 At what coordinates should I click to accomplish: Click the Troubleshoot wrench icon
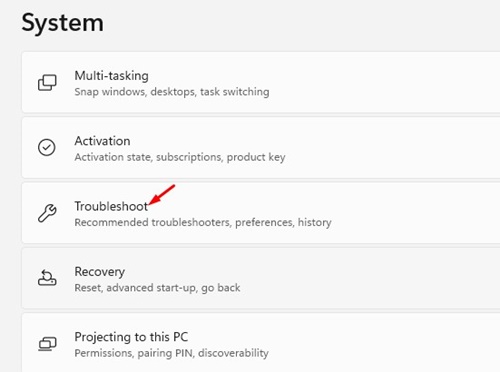tap(47, 213)
